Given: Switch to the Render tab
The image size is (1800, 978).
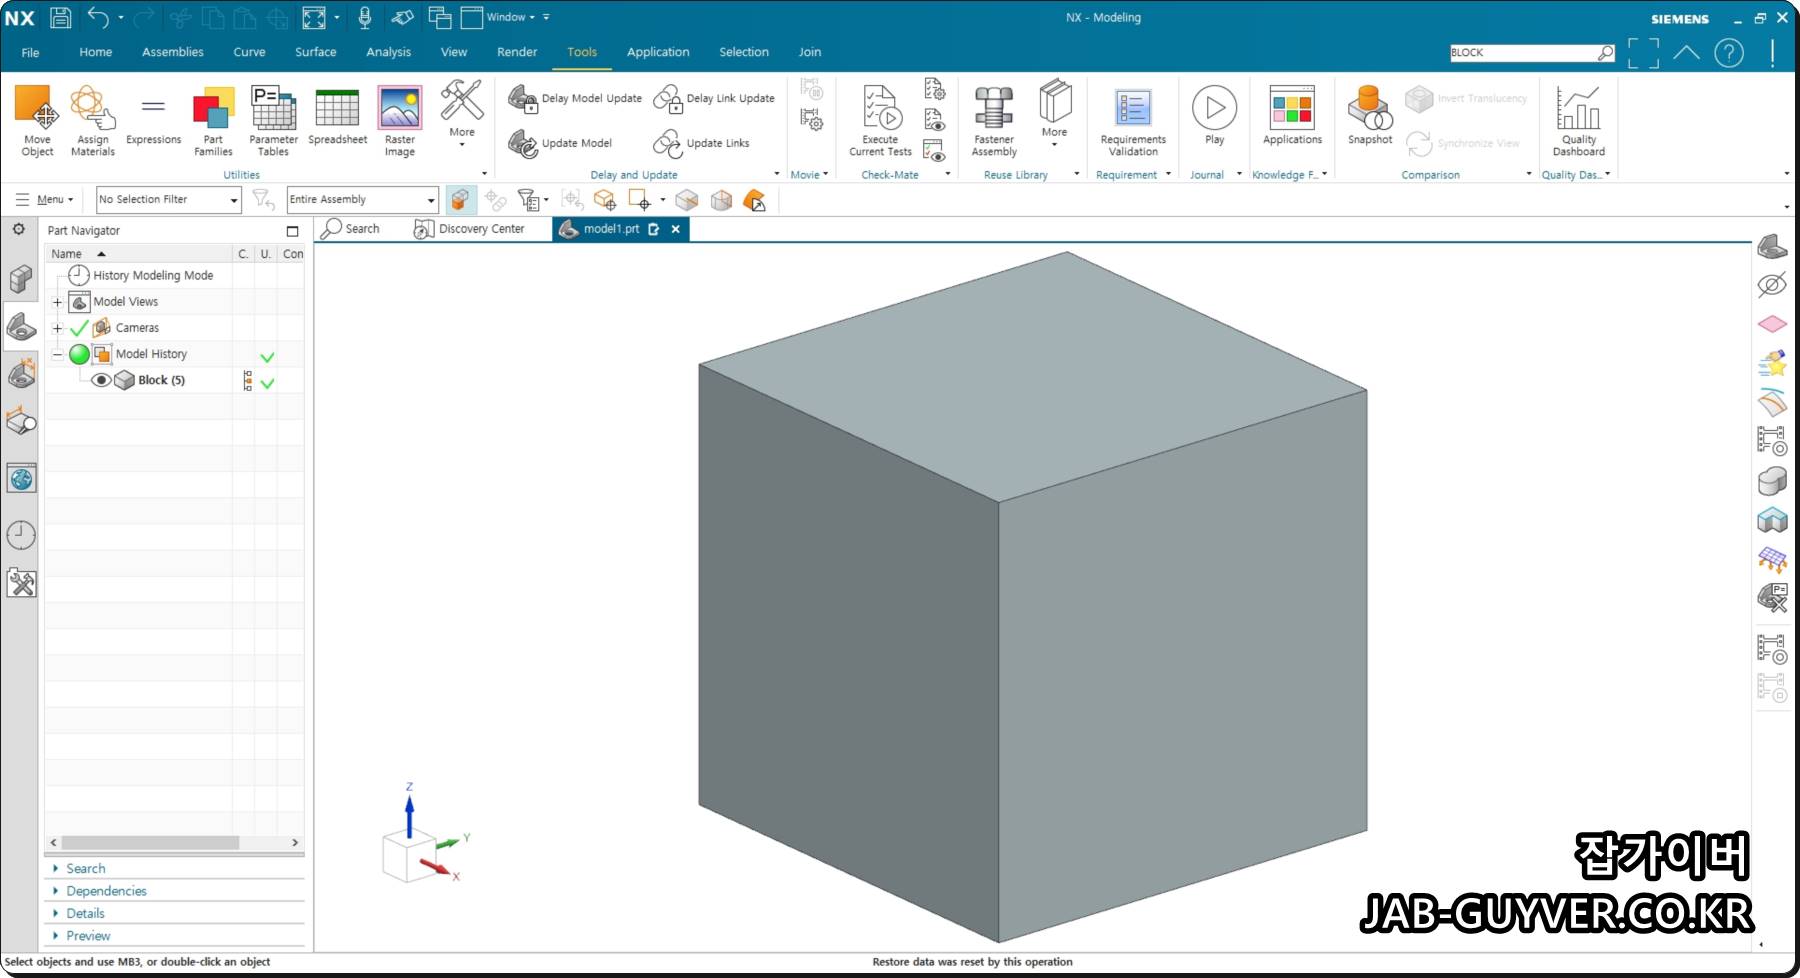Looking at the screenshot, I should tap(517, 52).
